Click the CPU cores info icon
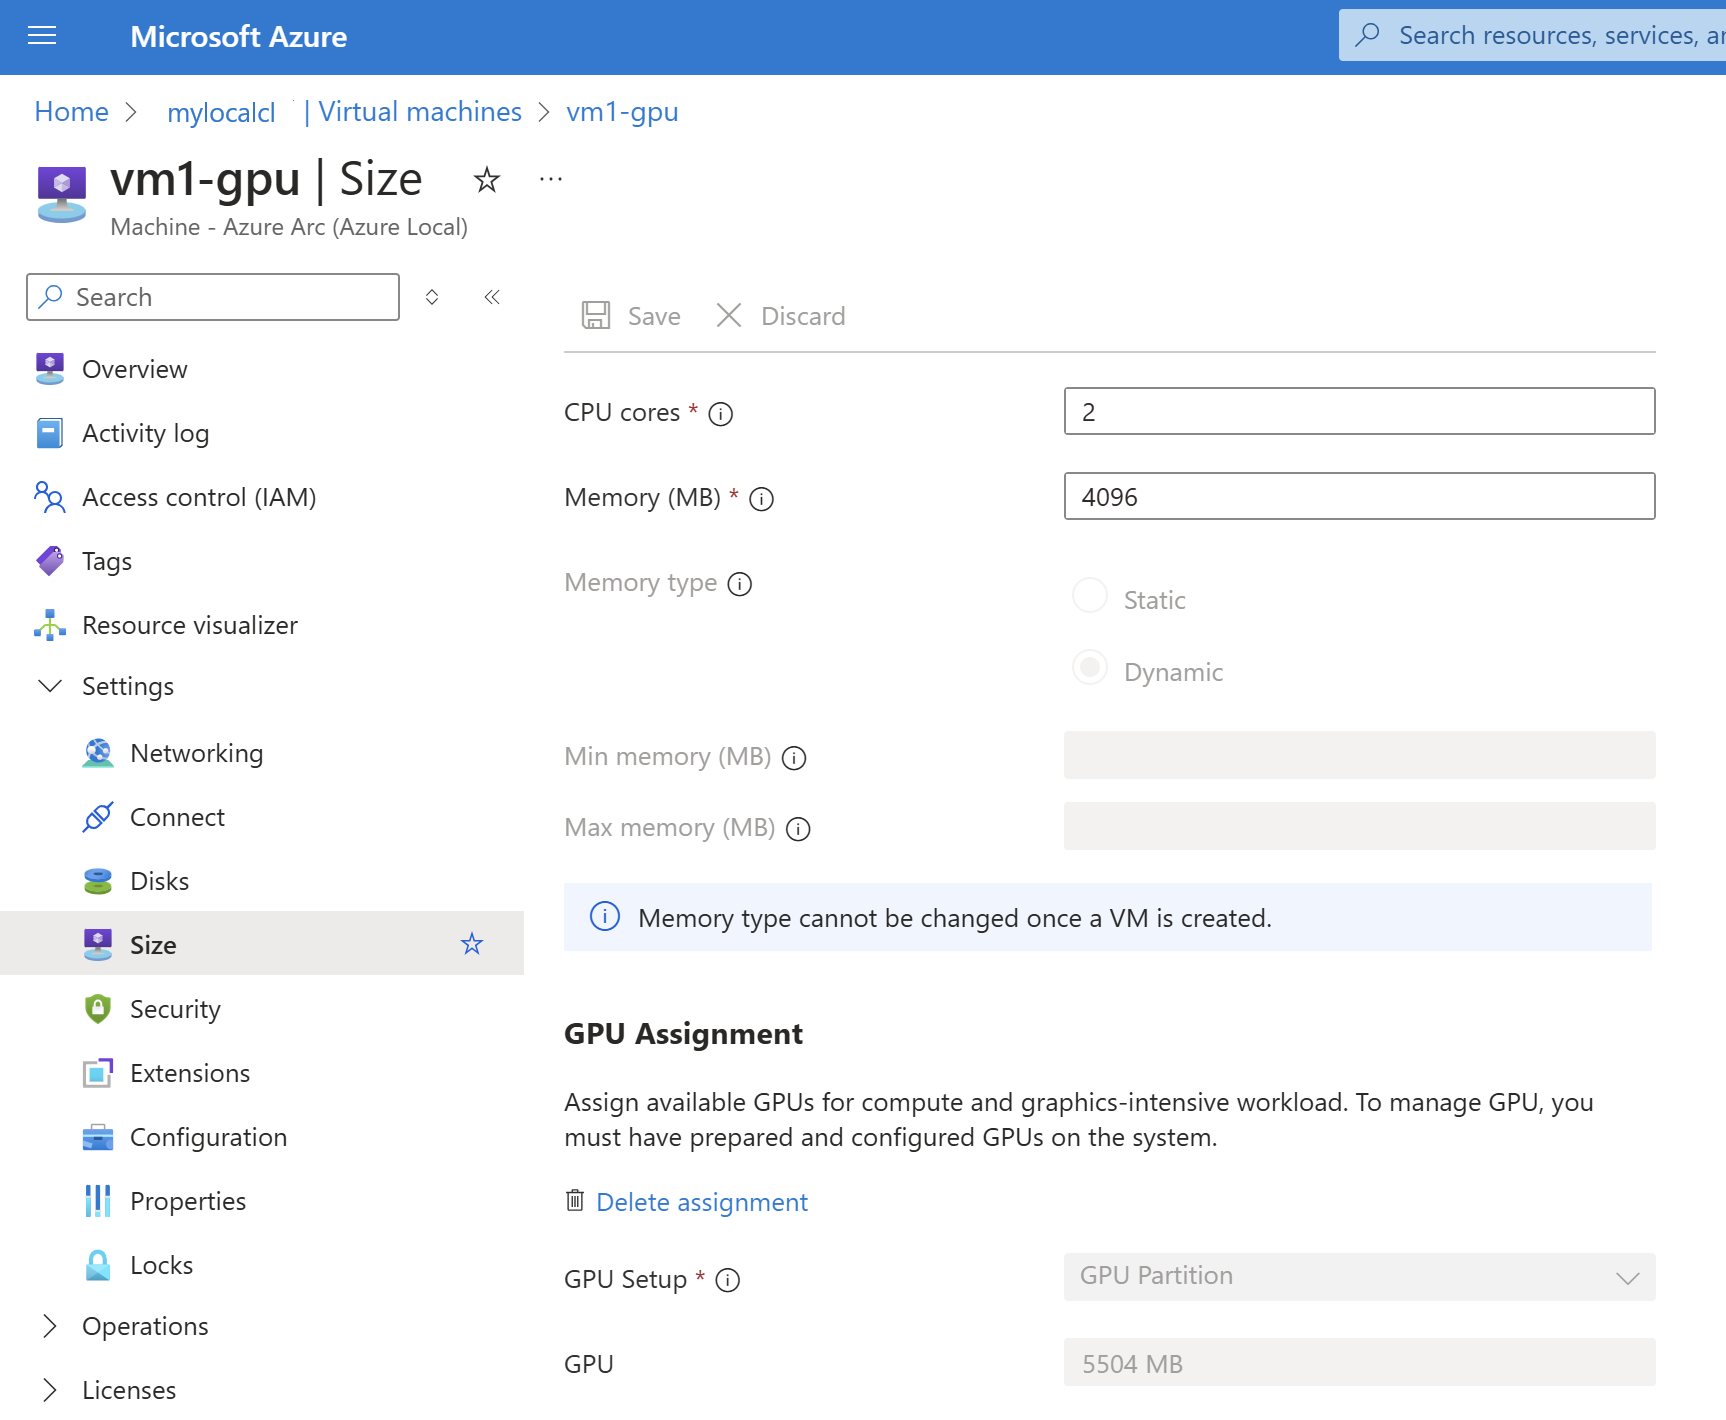 (720, 414)
